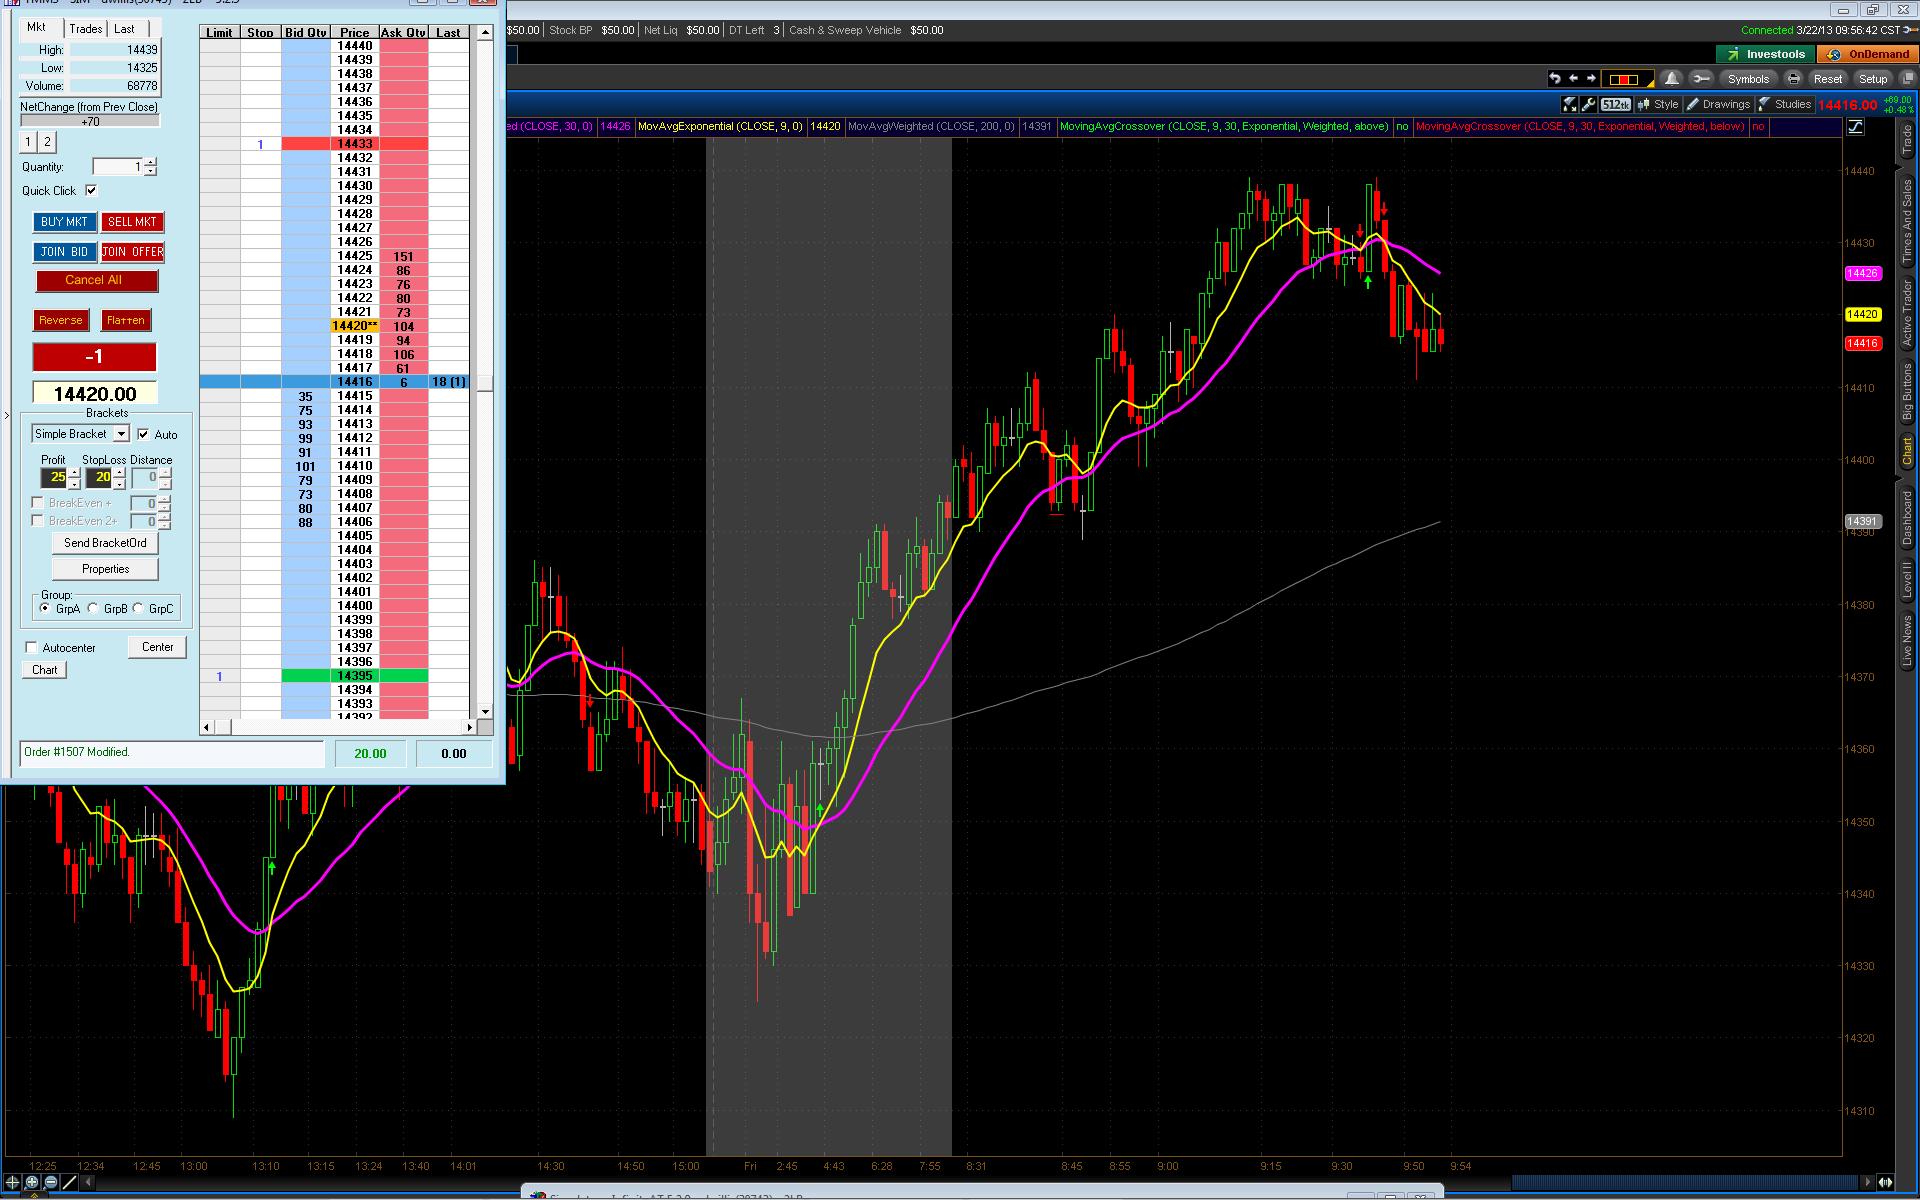1920x1200 pixels.
Task: Click the BUY MKT button
Action: click(64, 222)
